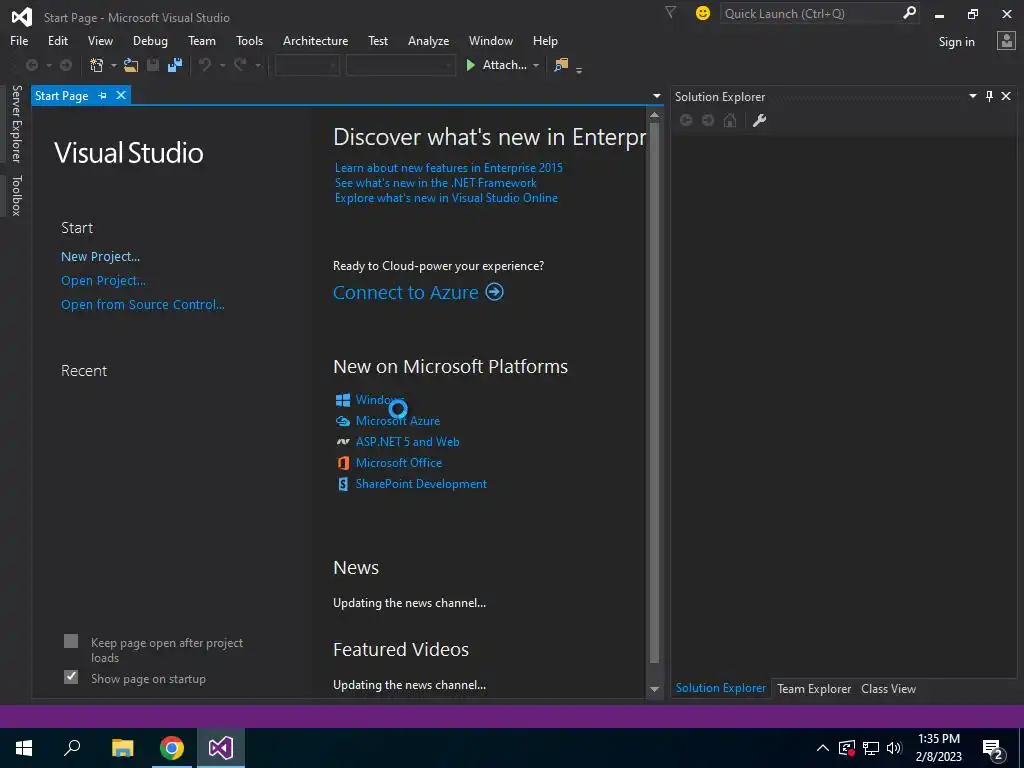
Task: Open the Action Center notifications icon
Action: pyautogui.click(x=993, y=748)
